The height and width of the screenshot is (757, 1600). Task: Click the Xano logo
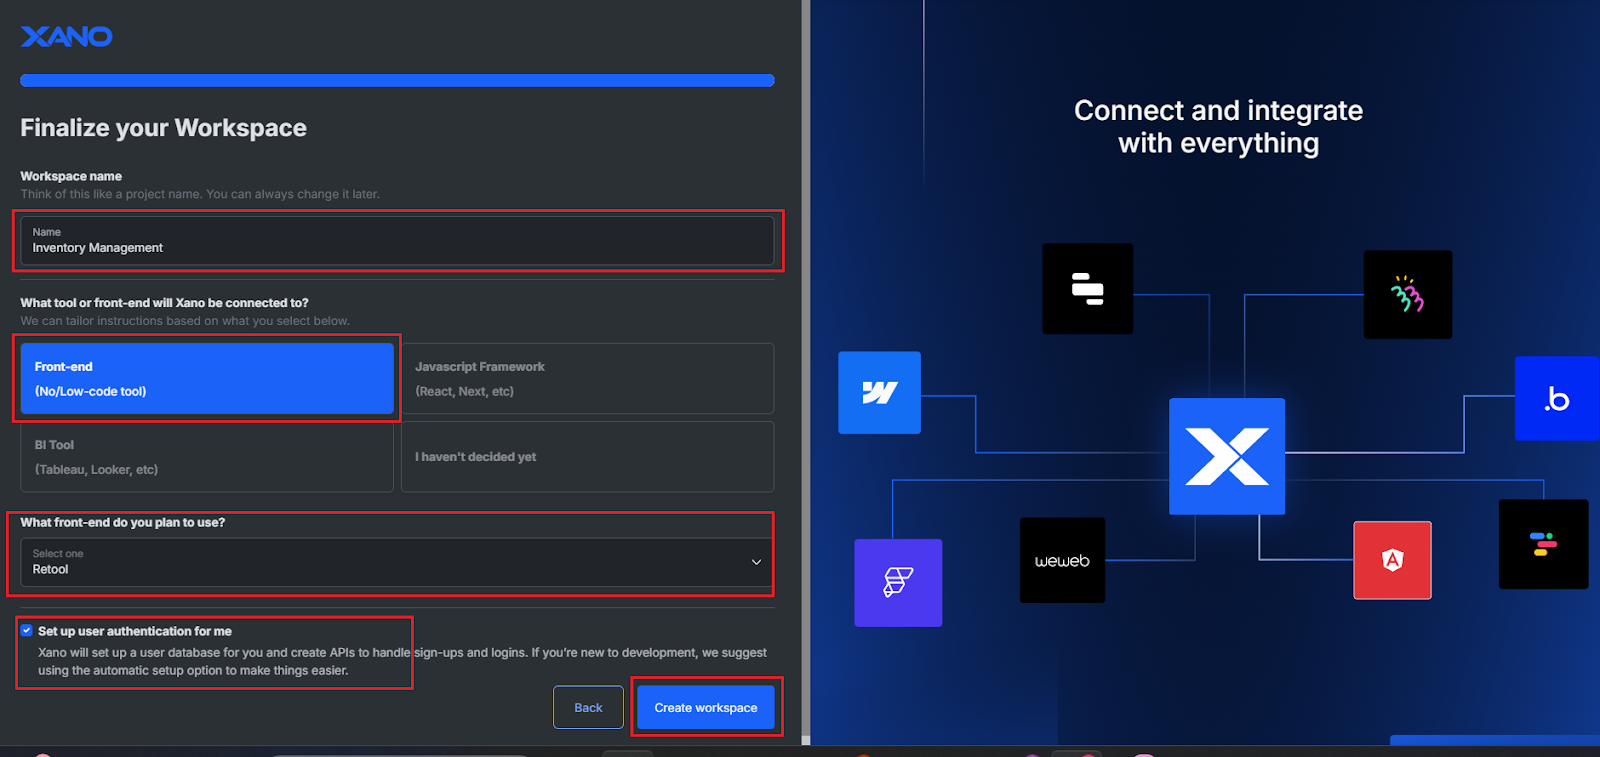tap(66, 36)
